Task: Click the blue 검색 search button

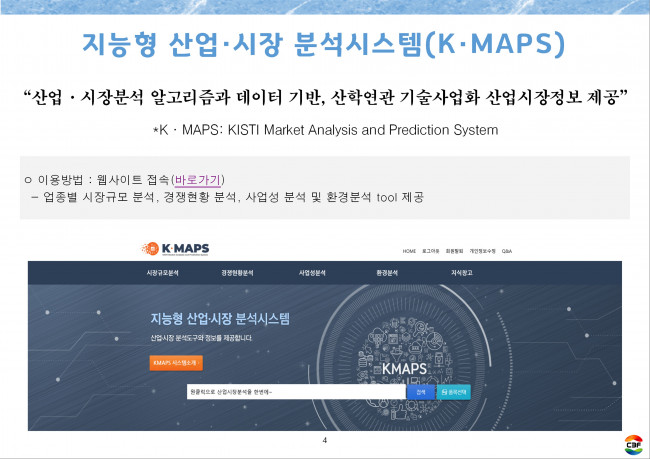Action: pos(421,392)
